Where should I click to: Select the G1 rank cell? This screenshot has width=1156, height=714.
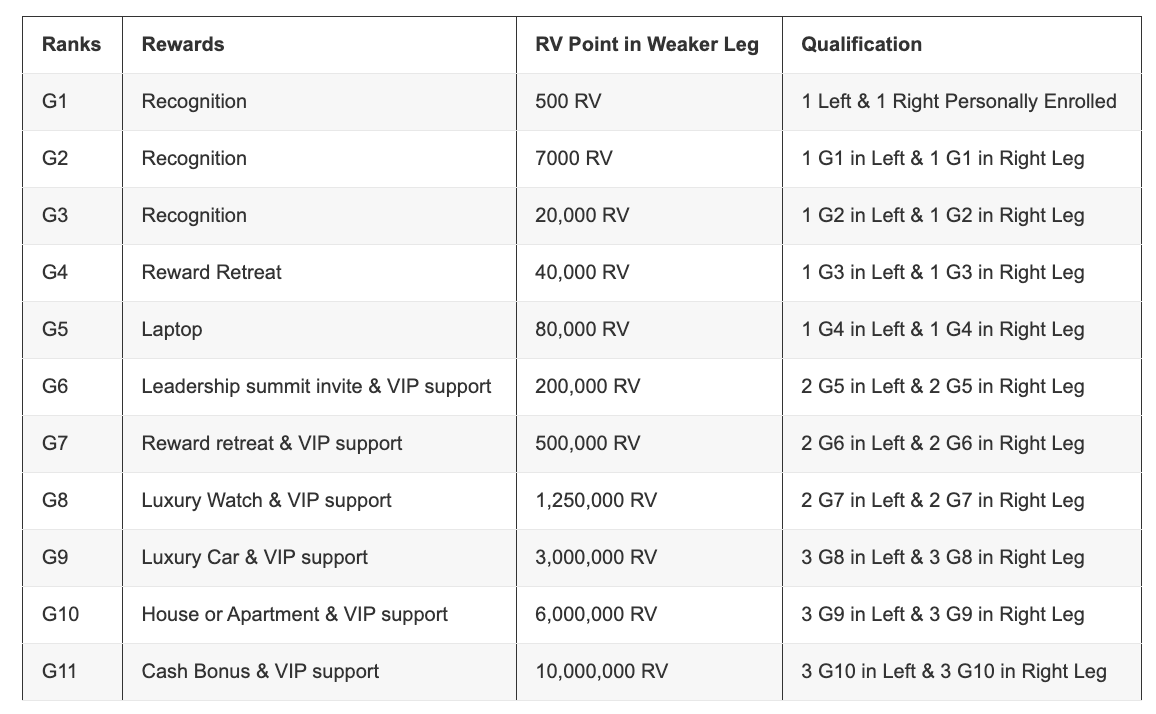click(55, 101)
